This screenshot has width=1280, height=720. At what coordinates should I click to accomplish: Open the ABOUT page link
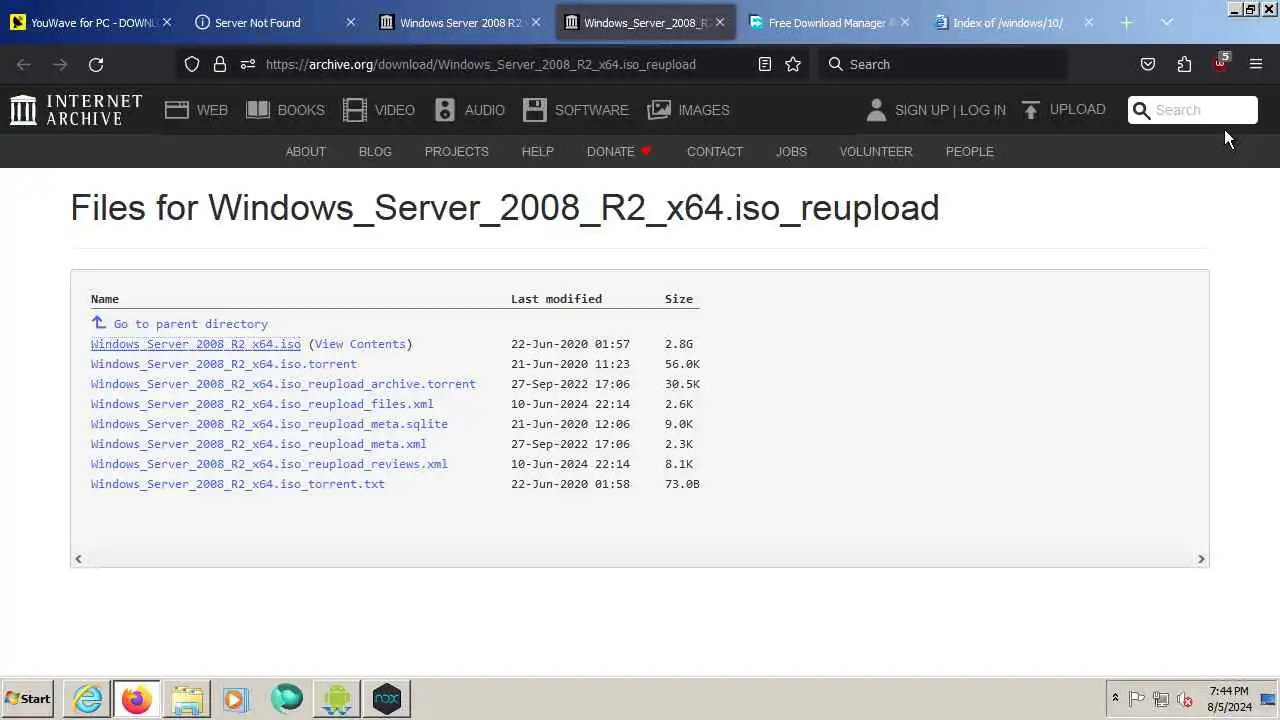coord(306,152)
